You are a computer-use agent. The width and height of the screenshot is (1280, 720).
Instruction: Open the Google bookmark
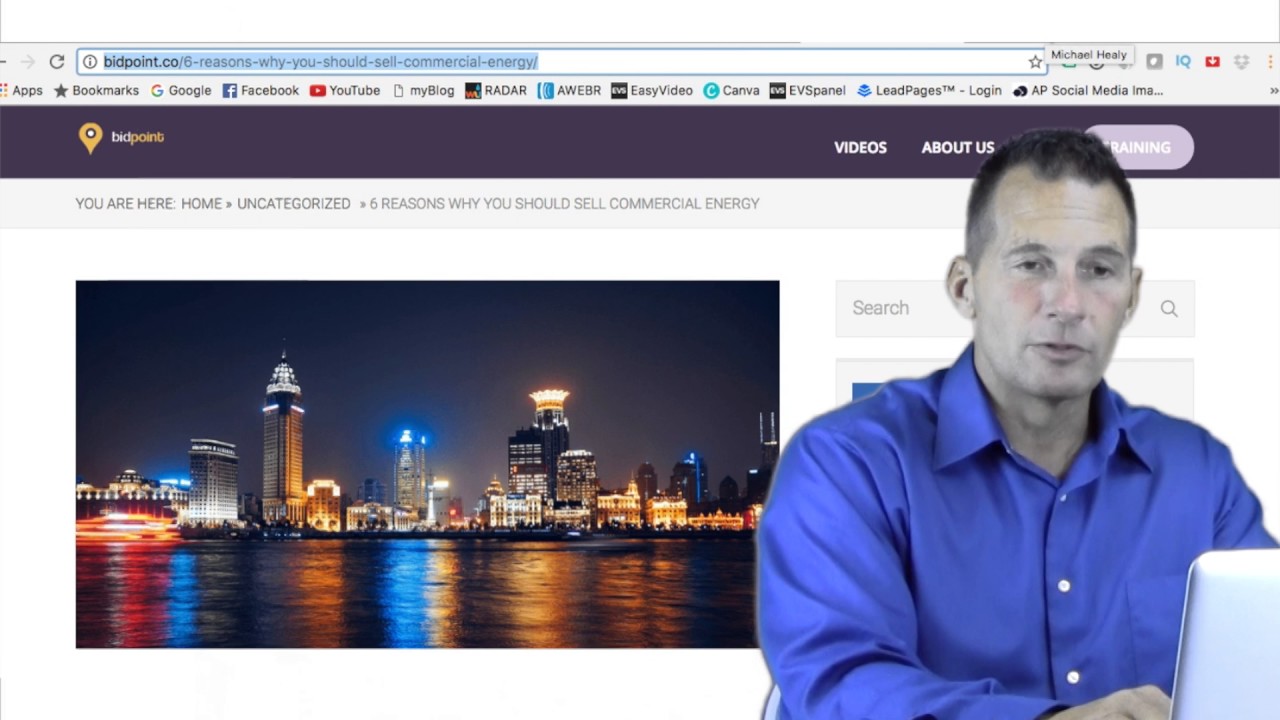(x=181, y=91)
